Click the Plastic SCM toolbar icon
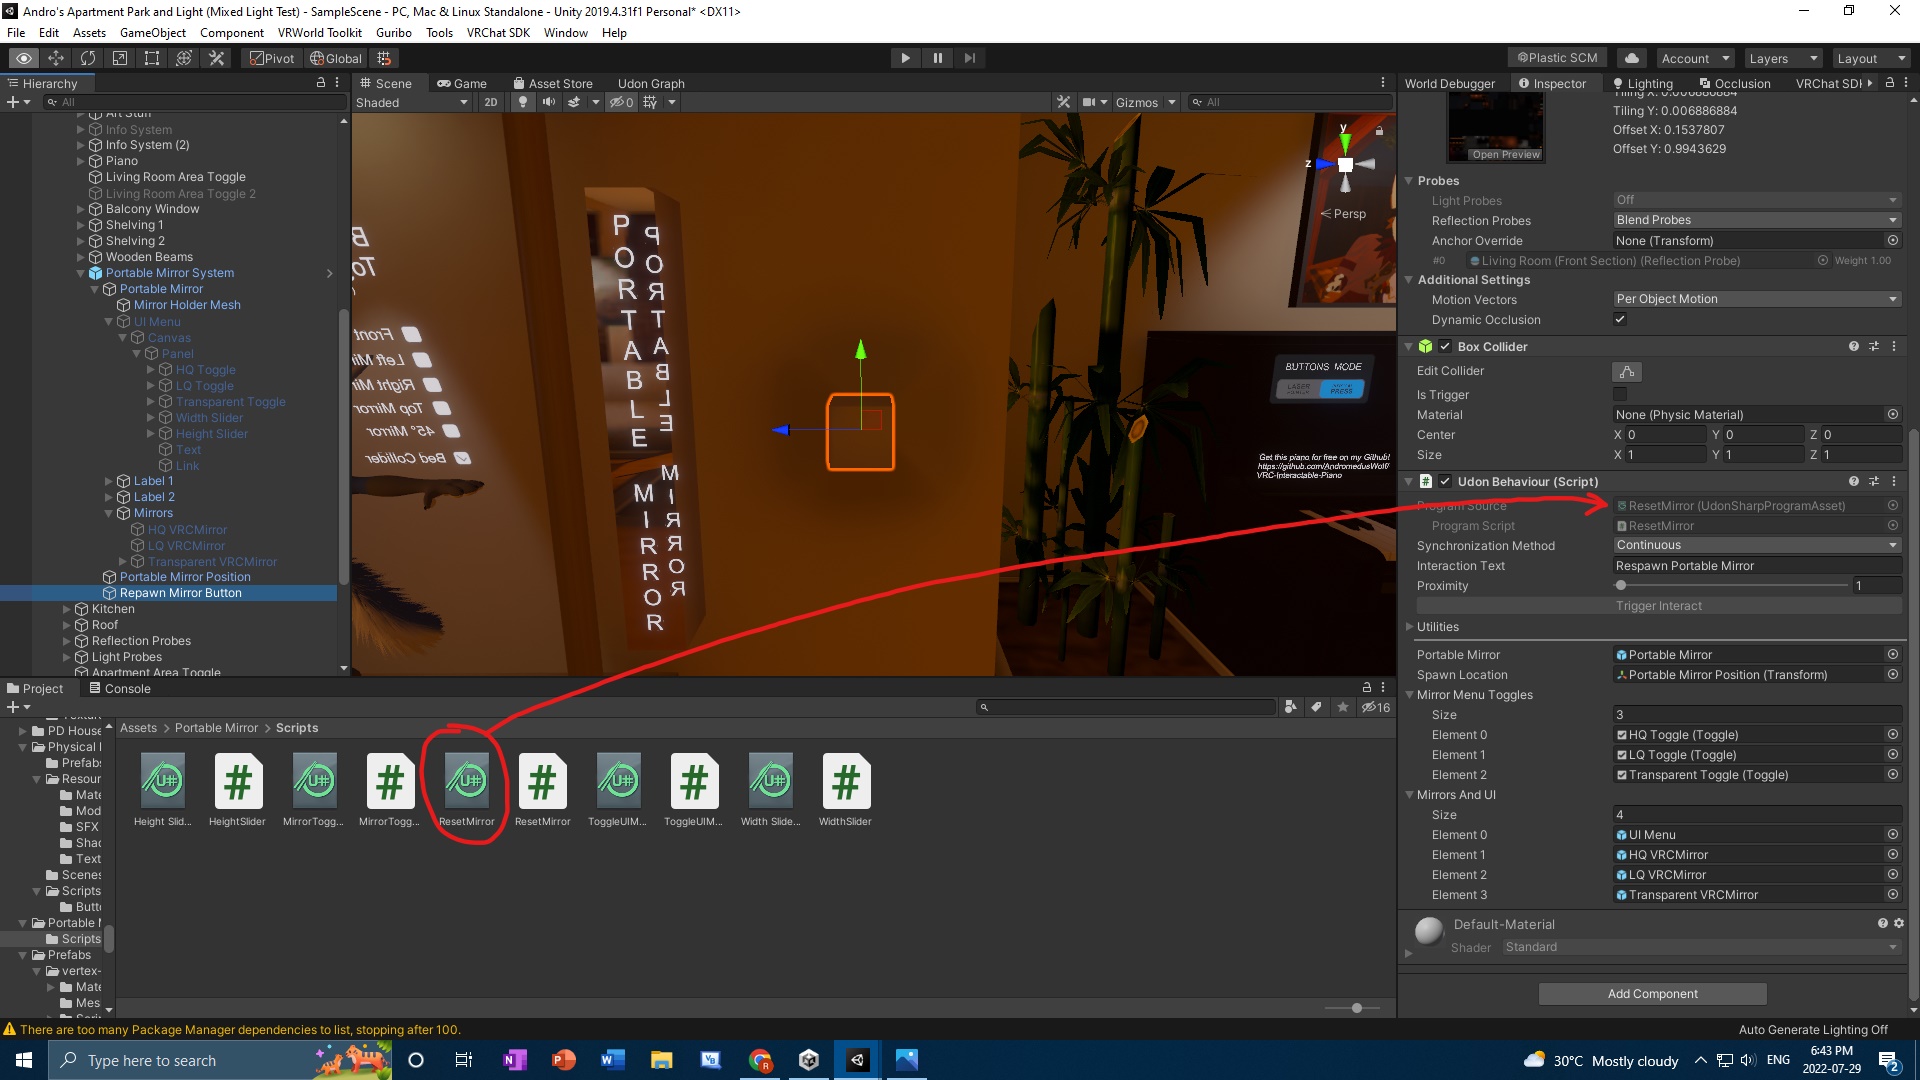 pyautogui.click(x=1556, y=57)
